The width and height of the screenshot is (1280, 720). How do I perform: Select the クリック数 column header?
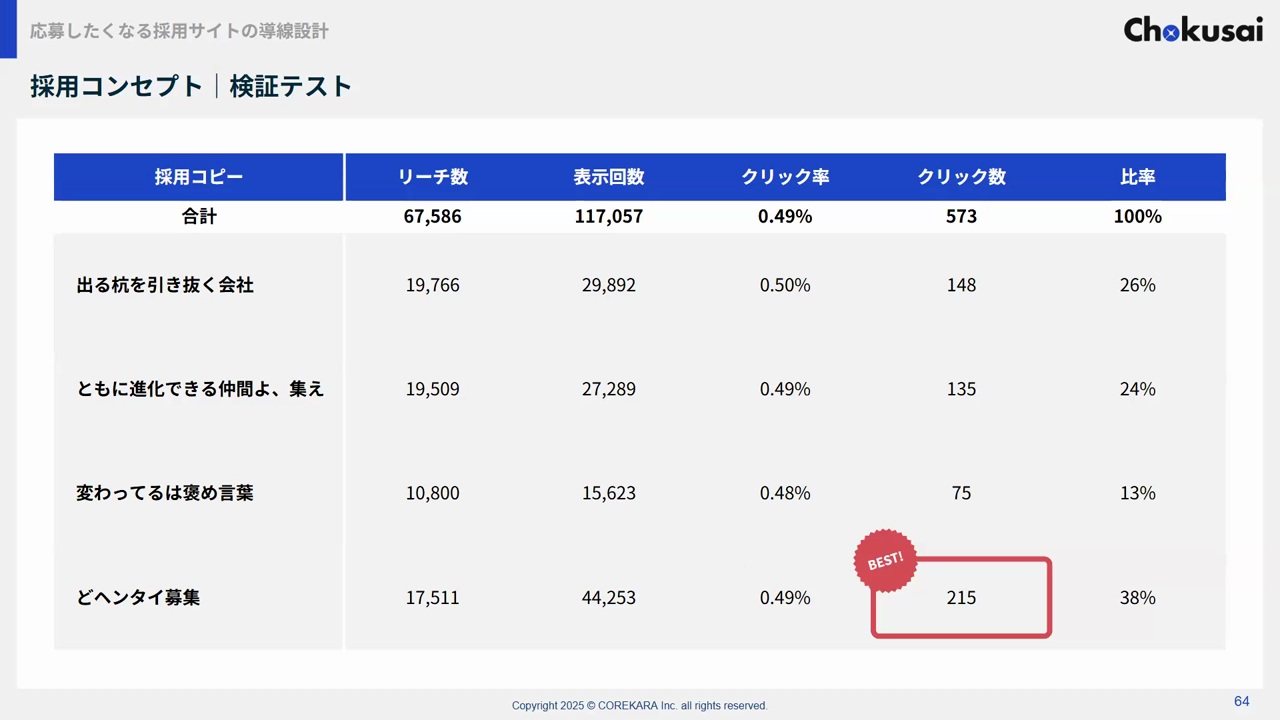[x=961, y=177]
